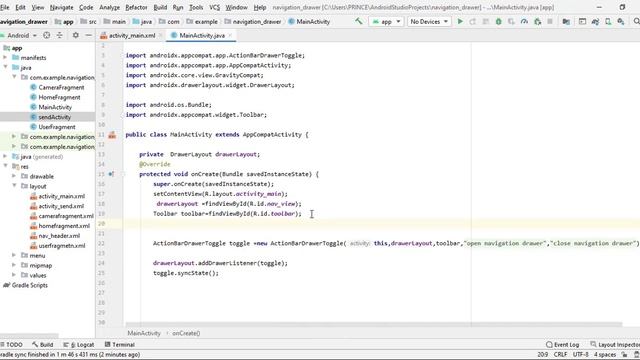The height and width of the screenshot is (360, 640).
Task: Expand the menu folder
Action: coord(14,256)
